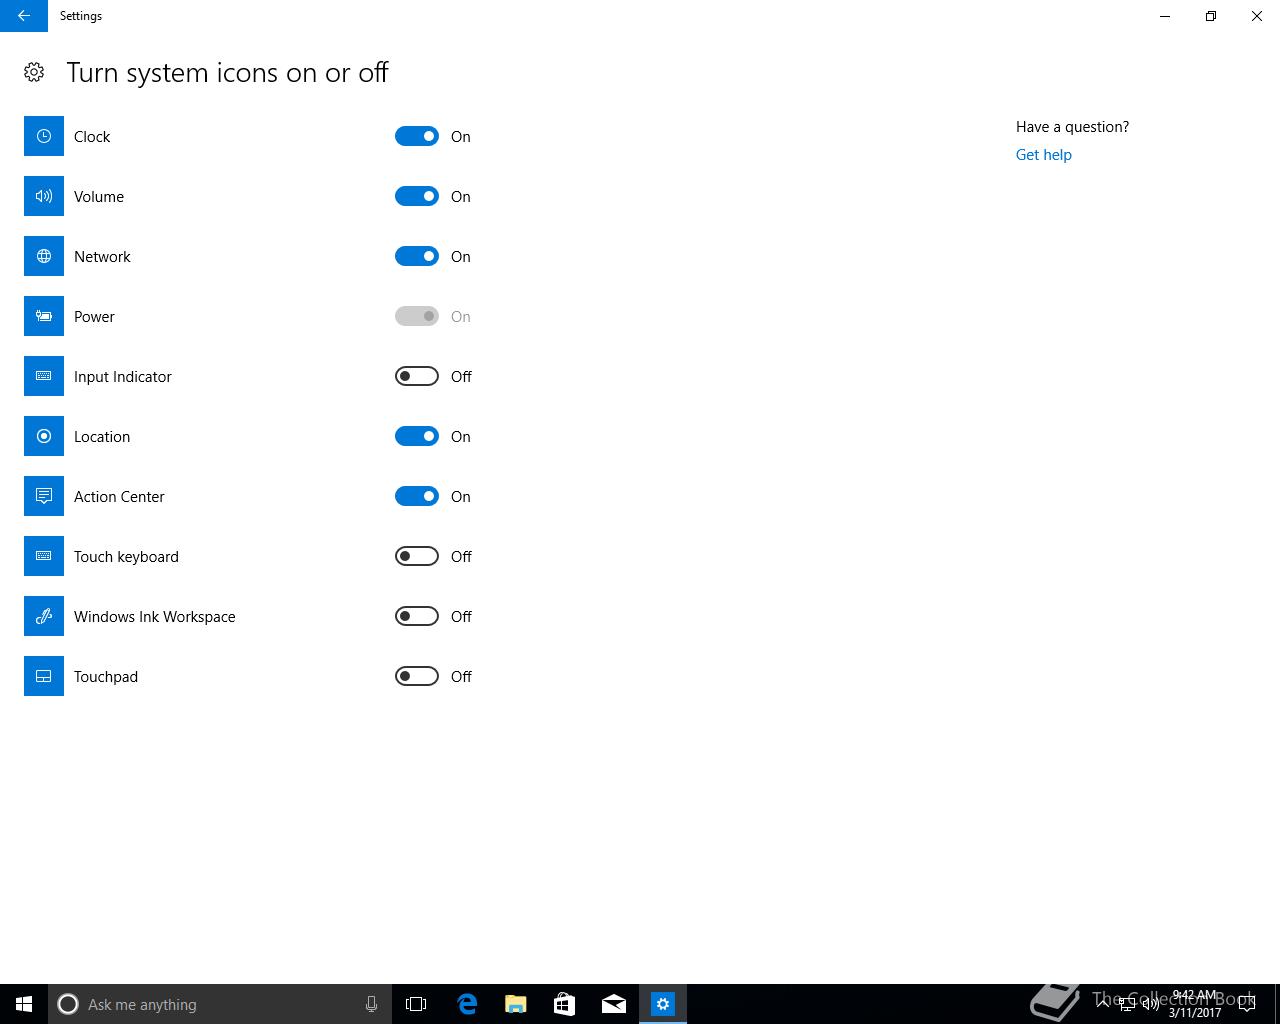The width and height of the screenshot is (1280, 1024).
Task: Turn on the Input Indicator toggle
Action: coord(417,376)
